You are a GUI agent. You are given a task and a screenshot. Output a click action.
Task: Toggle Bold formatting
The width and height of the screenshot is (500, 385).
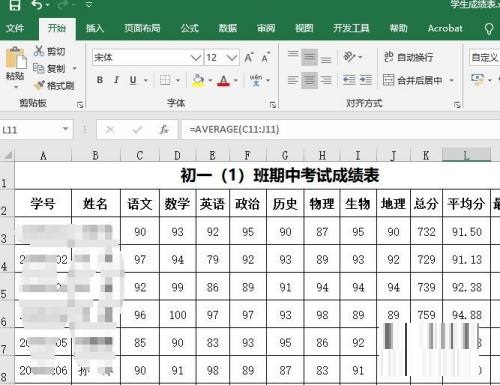(100, 80)
